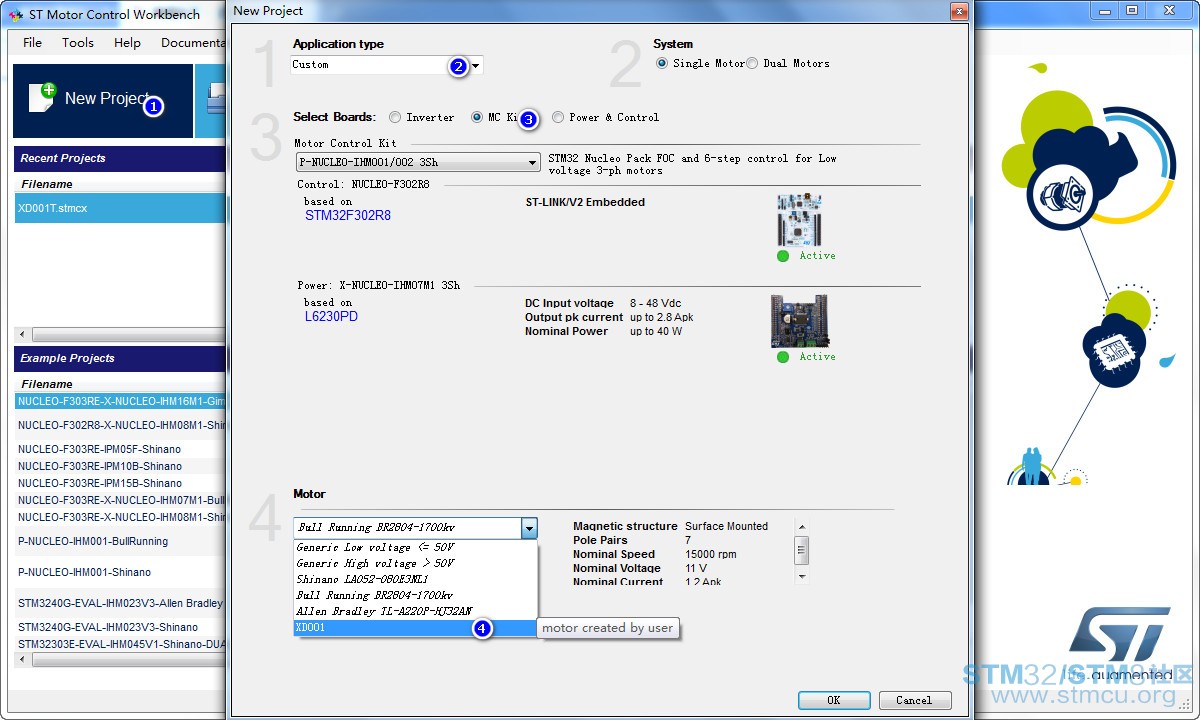Select example NUCLEO-F303RE-X-NUCLEO-IHM16M1 project
The image size is (1200, 720).
click(x=120, y=401)
